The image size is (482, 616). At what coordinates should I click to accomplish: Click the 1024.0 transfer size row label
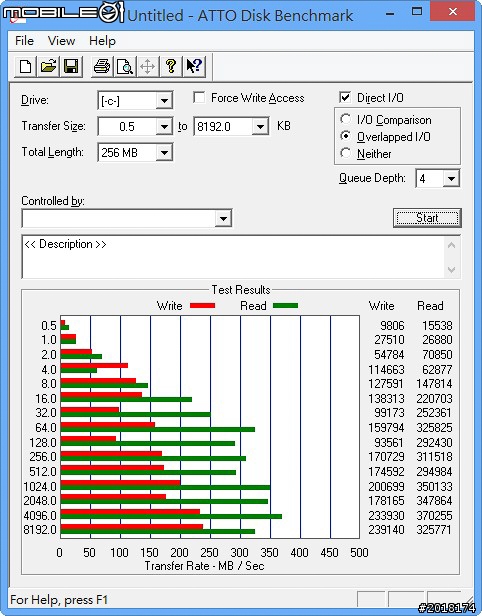[x=40, y=486]
